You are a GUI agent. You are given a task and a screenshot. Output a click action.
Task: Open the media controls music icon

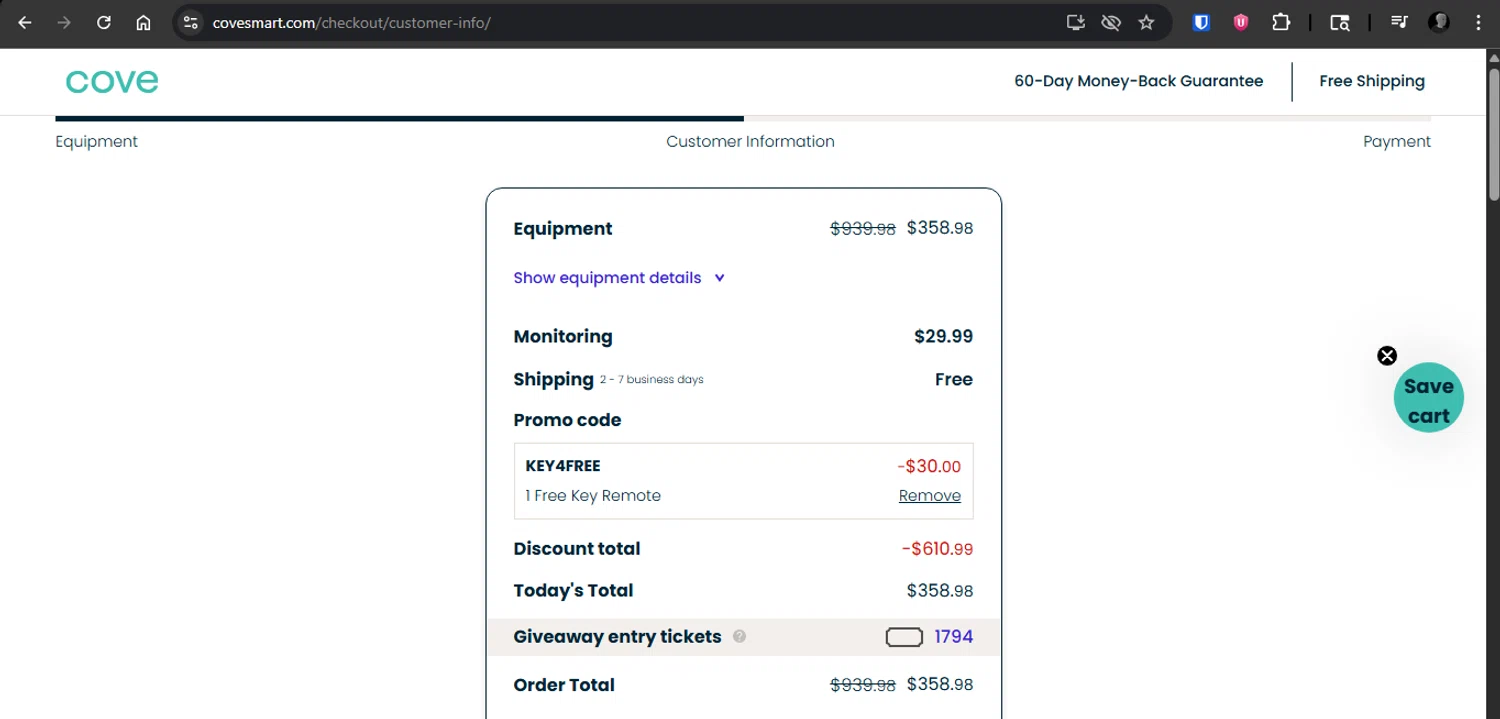[1399, 22]
